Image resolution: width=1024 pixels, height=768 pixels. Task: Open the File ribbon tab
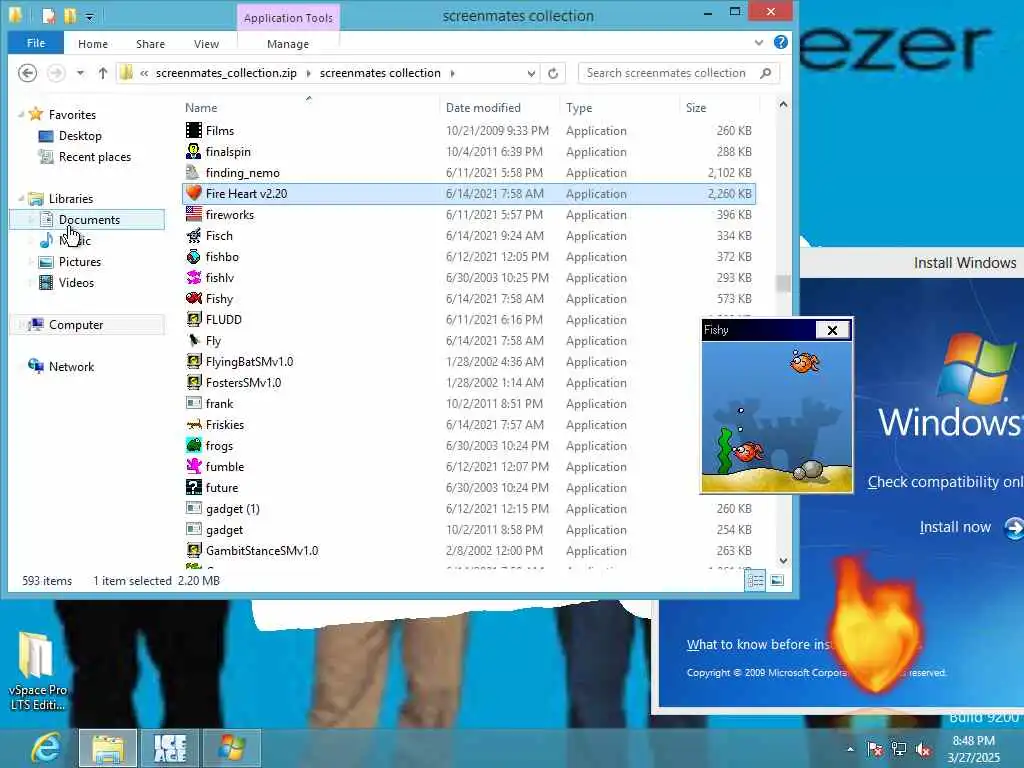(36, 43)
